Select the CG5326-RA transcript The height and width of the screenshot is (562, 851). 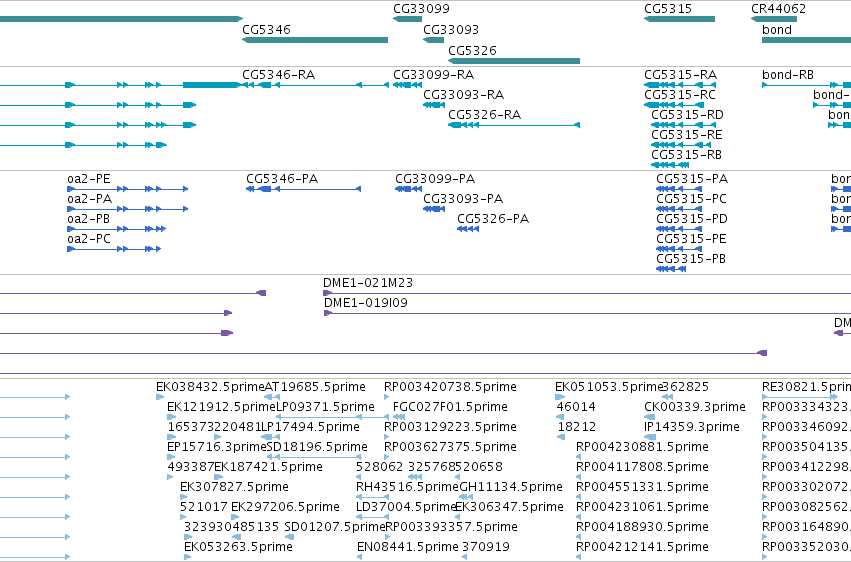click(514, 125)
